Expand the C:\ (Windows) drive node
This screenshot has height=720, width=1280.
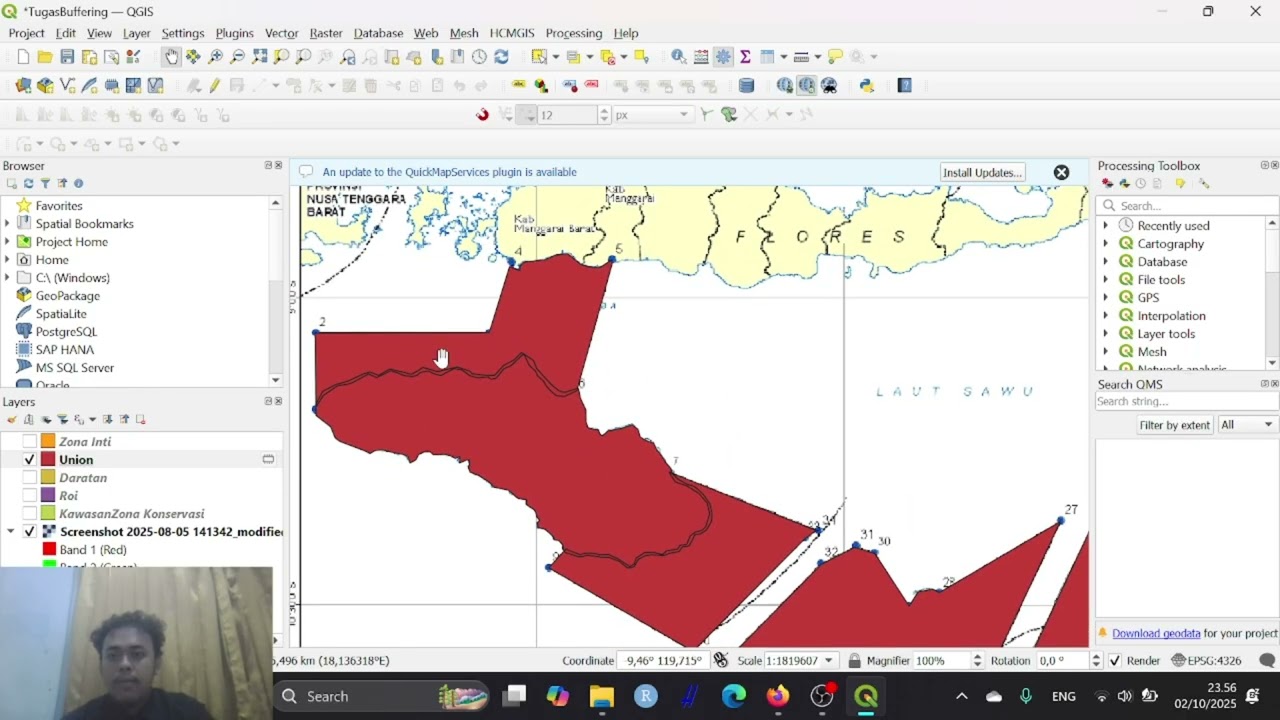pyautogui.click(x=7, y=277)
